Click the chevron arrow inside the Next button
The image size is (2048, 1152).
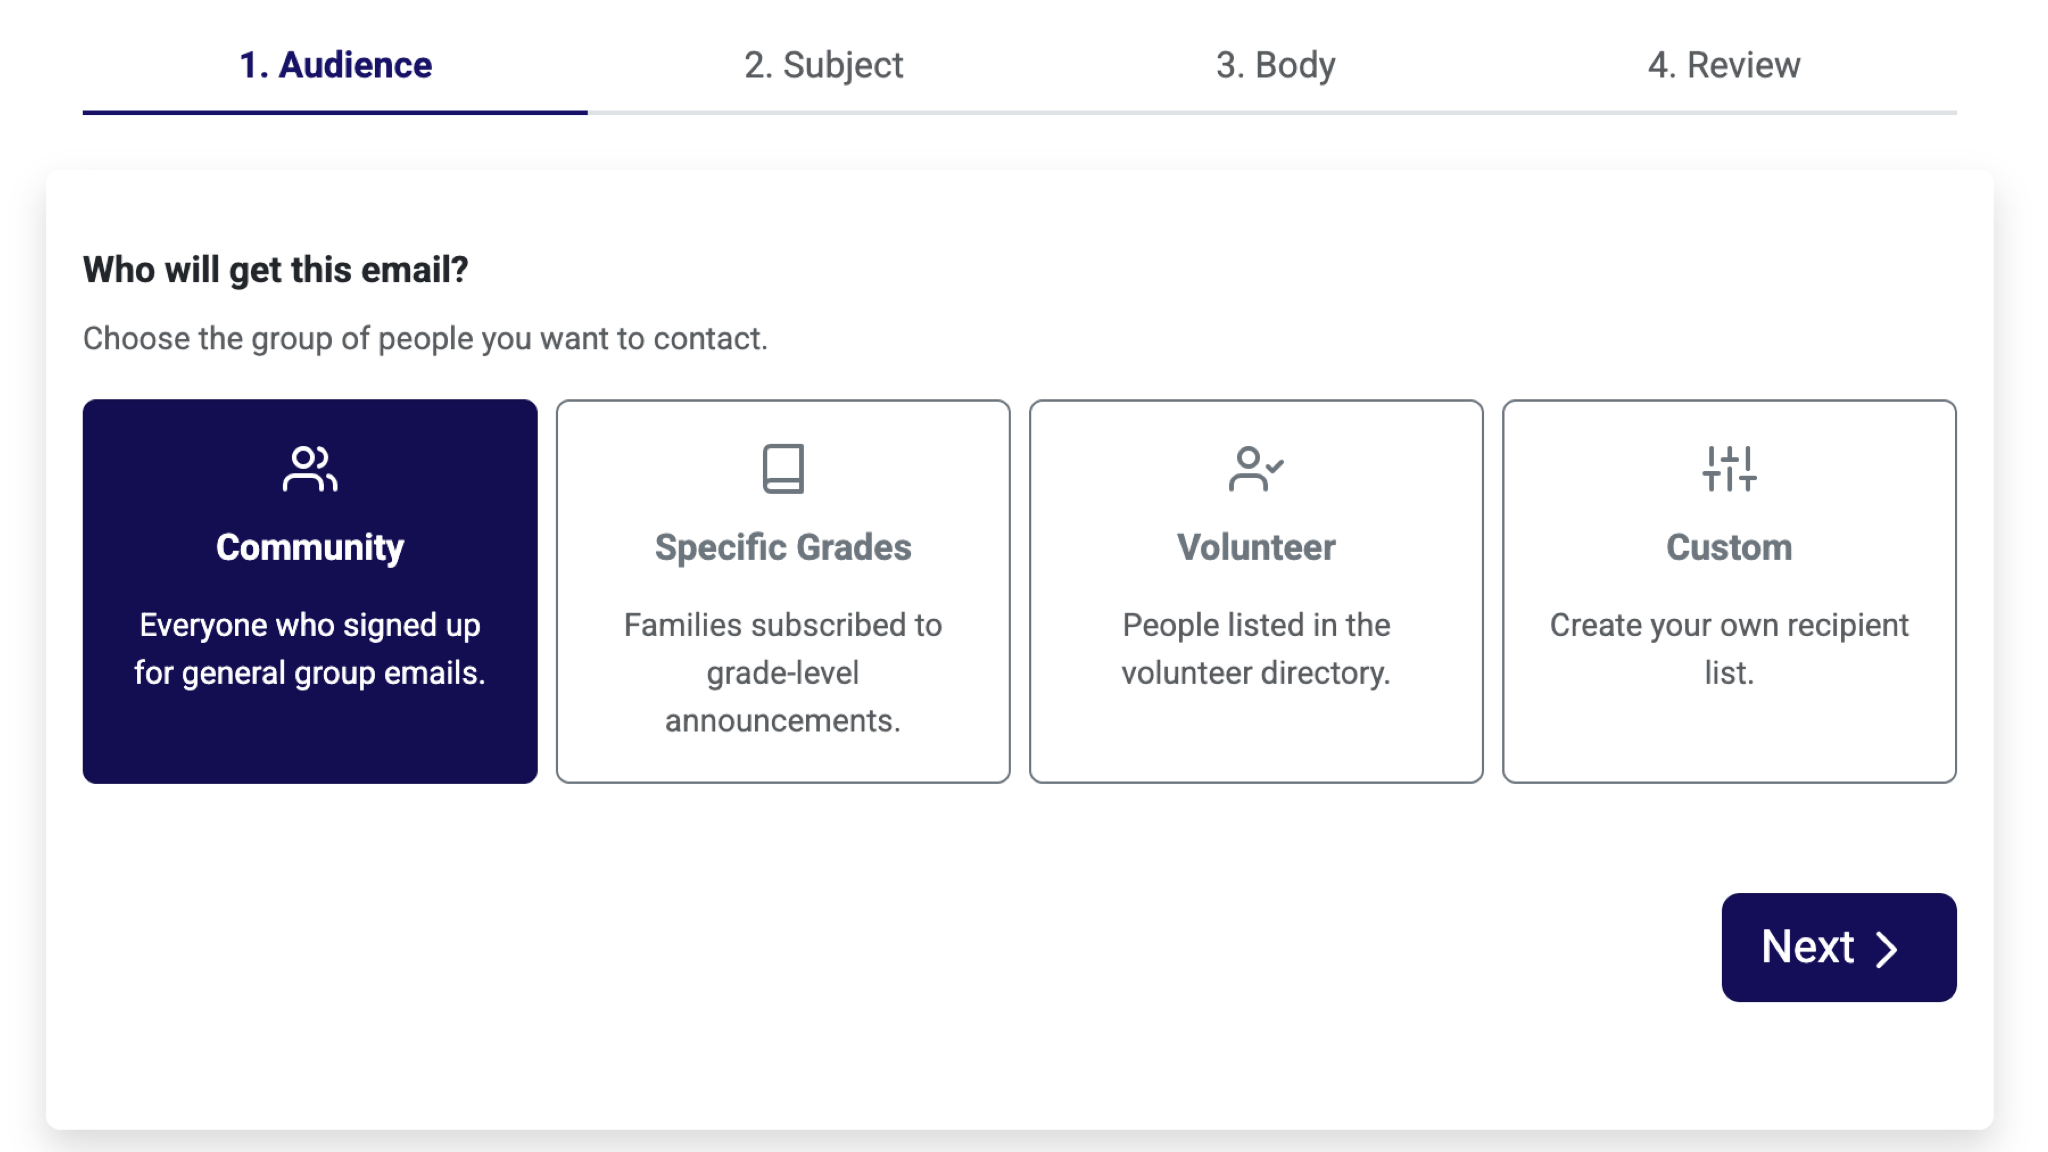coord(1888,948)
